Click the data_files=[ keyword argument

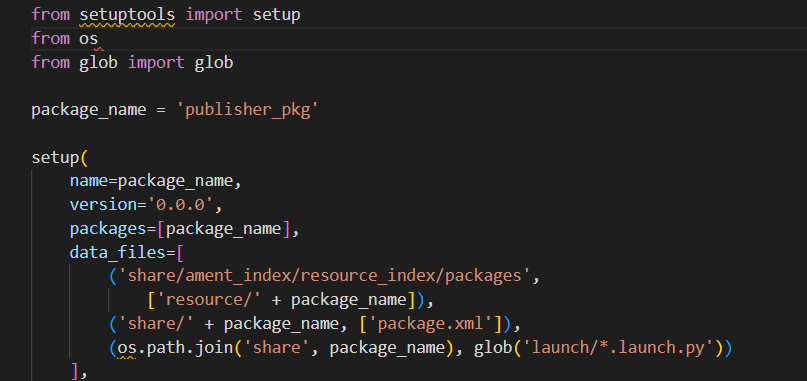[x=127, y=253]
